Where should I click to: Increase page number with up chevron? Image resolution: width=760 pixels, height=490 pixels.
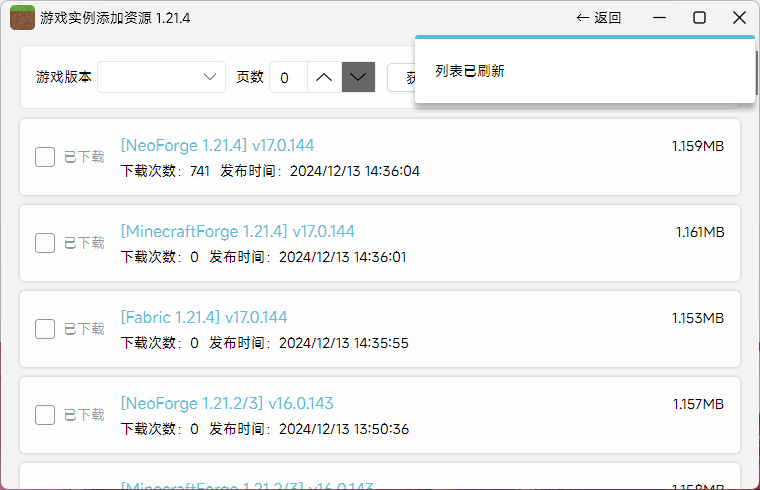click(x=324, y=77)
